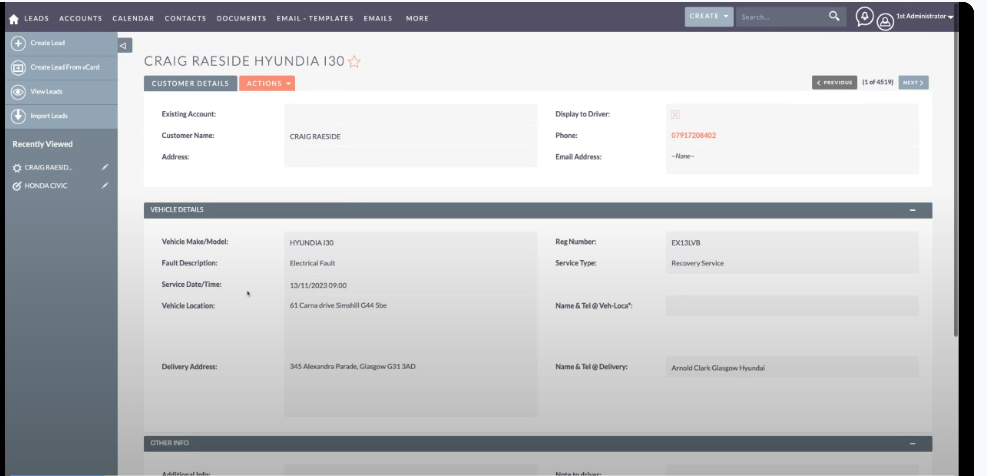Open the View Leads sidebar link
The width and height of the screenshot is (987, 476).
47,92
